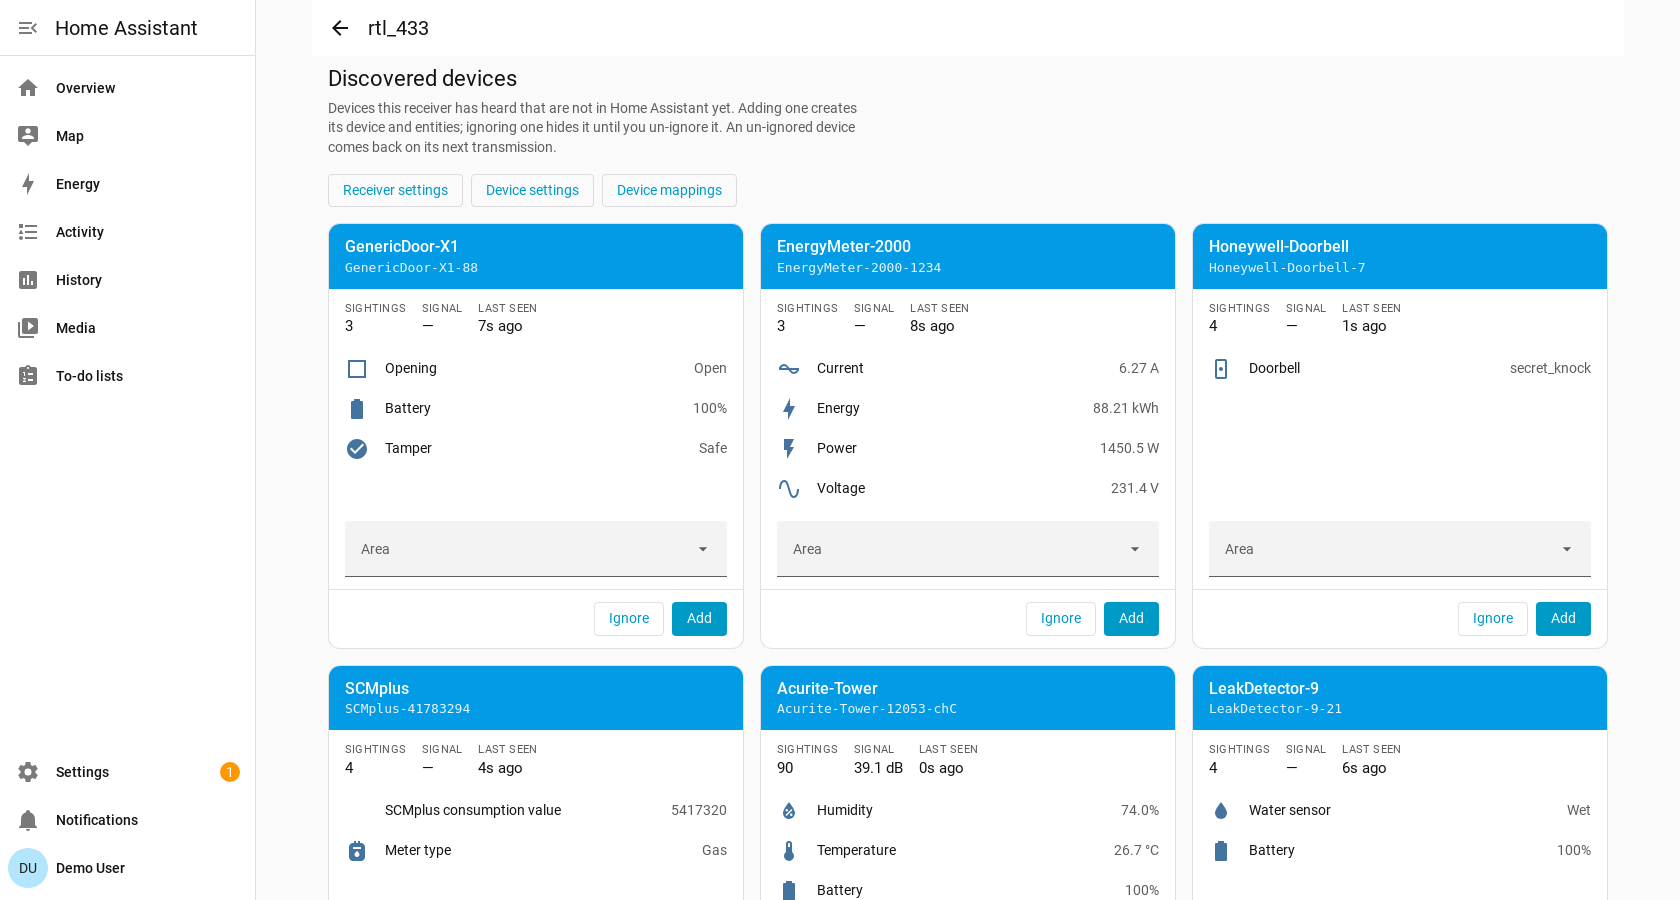Image resolution: width=1680 pixels, height=900 pixels.
Task: Click the Opening square icon on GenericDoor-X1
Action: click(x=357, y=369)
